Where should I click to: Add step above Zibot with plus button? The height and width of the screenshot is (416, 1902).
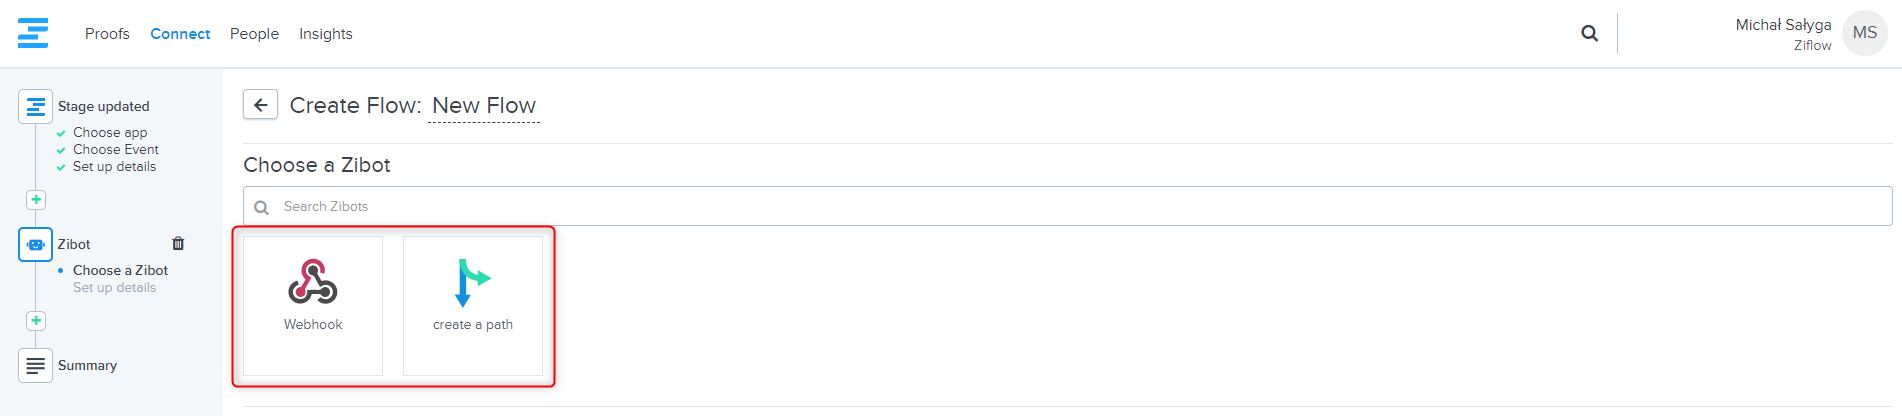tap(36, 200)
